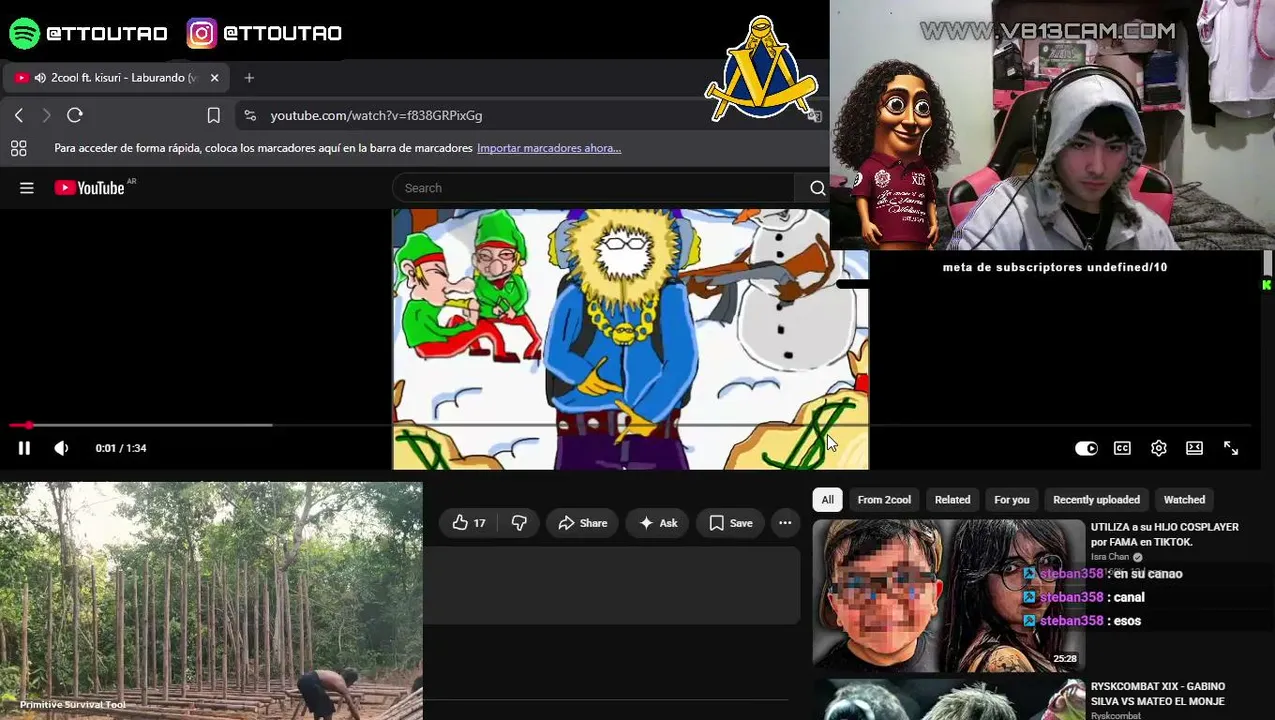
Task: Go forward in browser history
Action: (46, 116)
